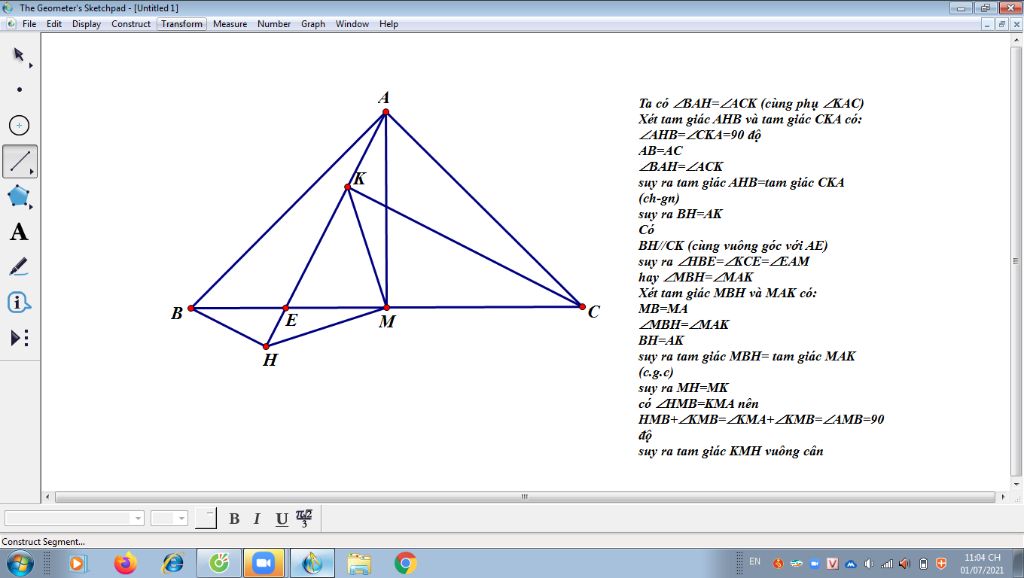Select the Information tool
The width and height of the screenshot is (1024, 578).
coord(18,302)
